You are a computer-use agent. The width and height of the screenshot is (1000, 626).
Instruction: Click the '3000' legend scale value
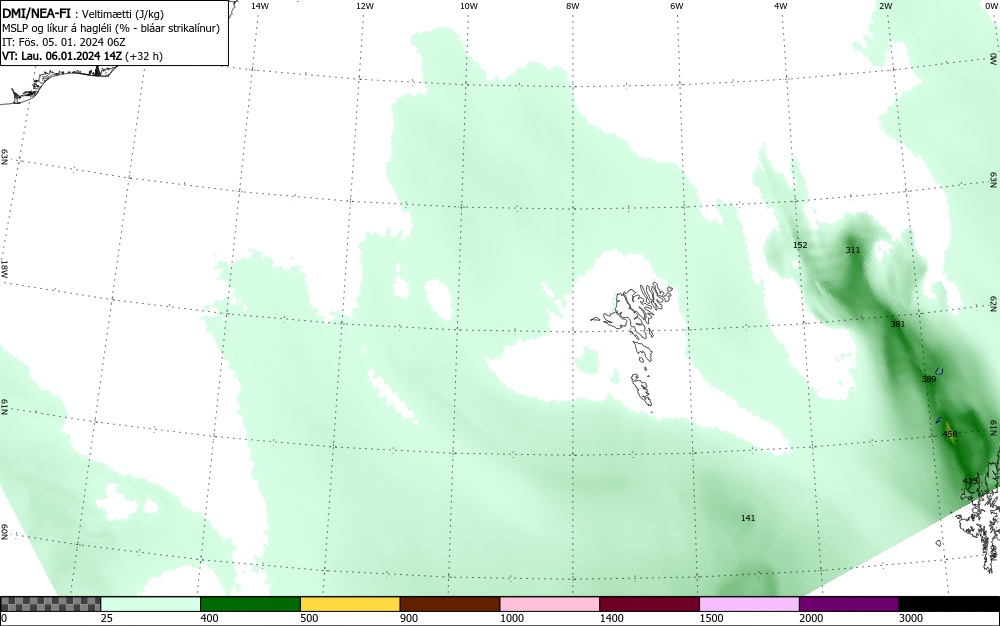pos(911,618)
